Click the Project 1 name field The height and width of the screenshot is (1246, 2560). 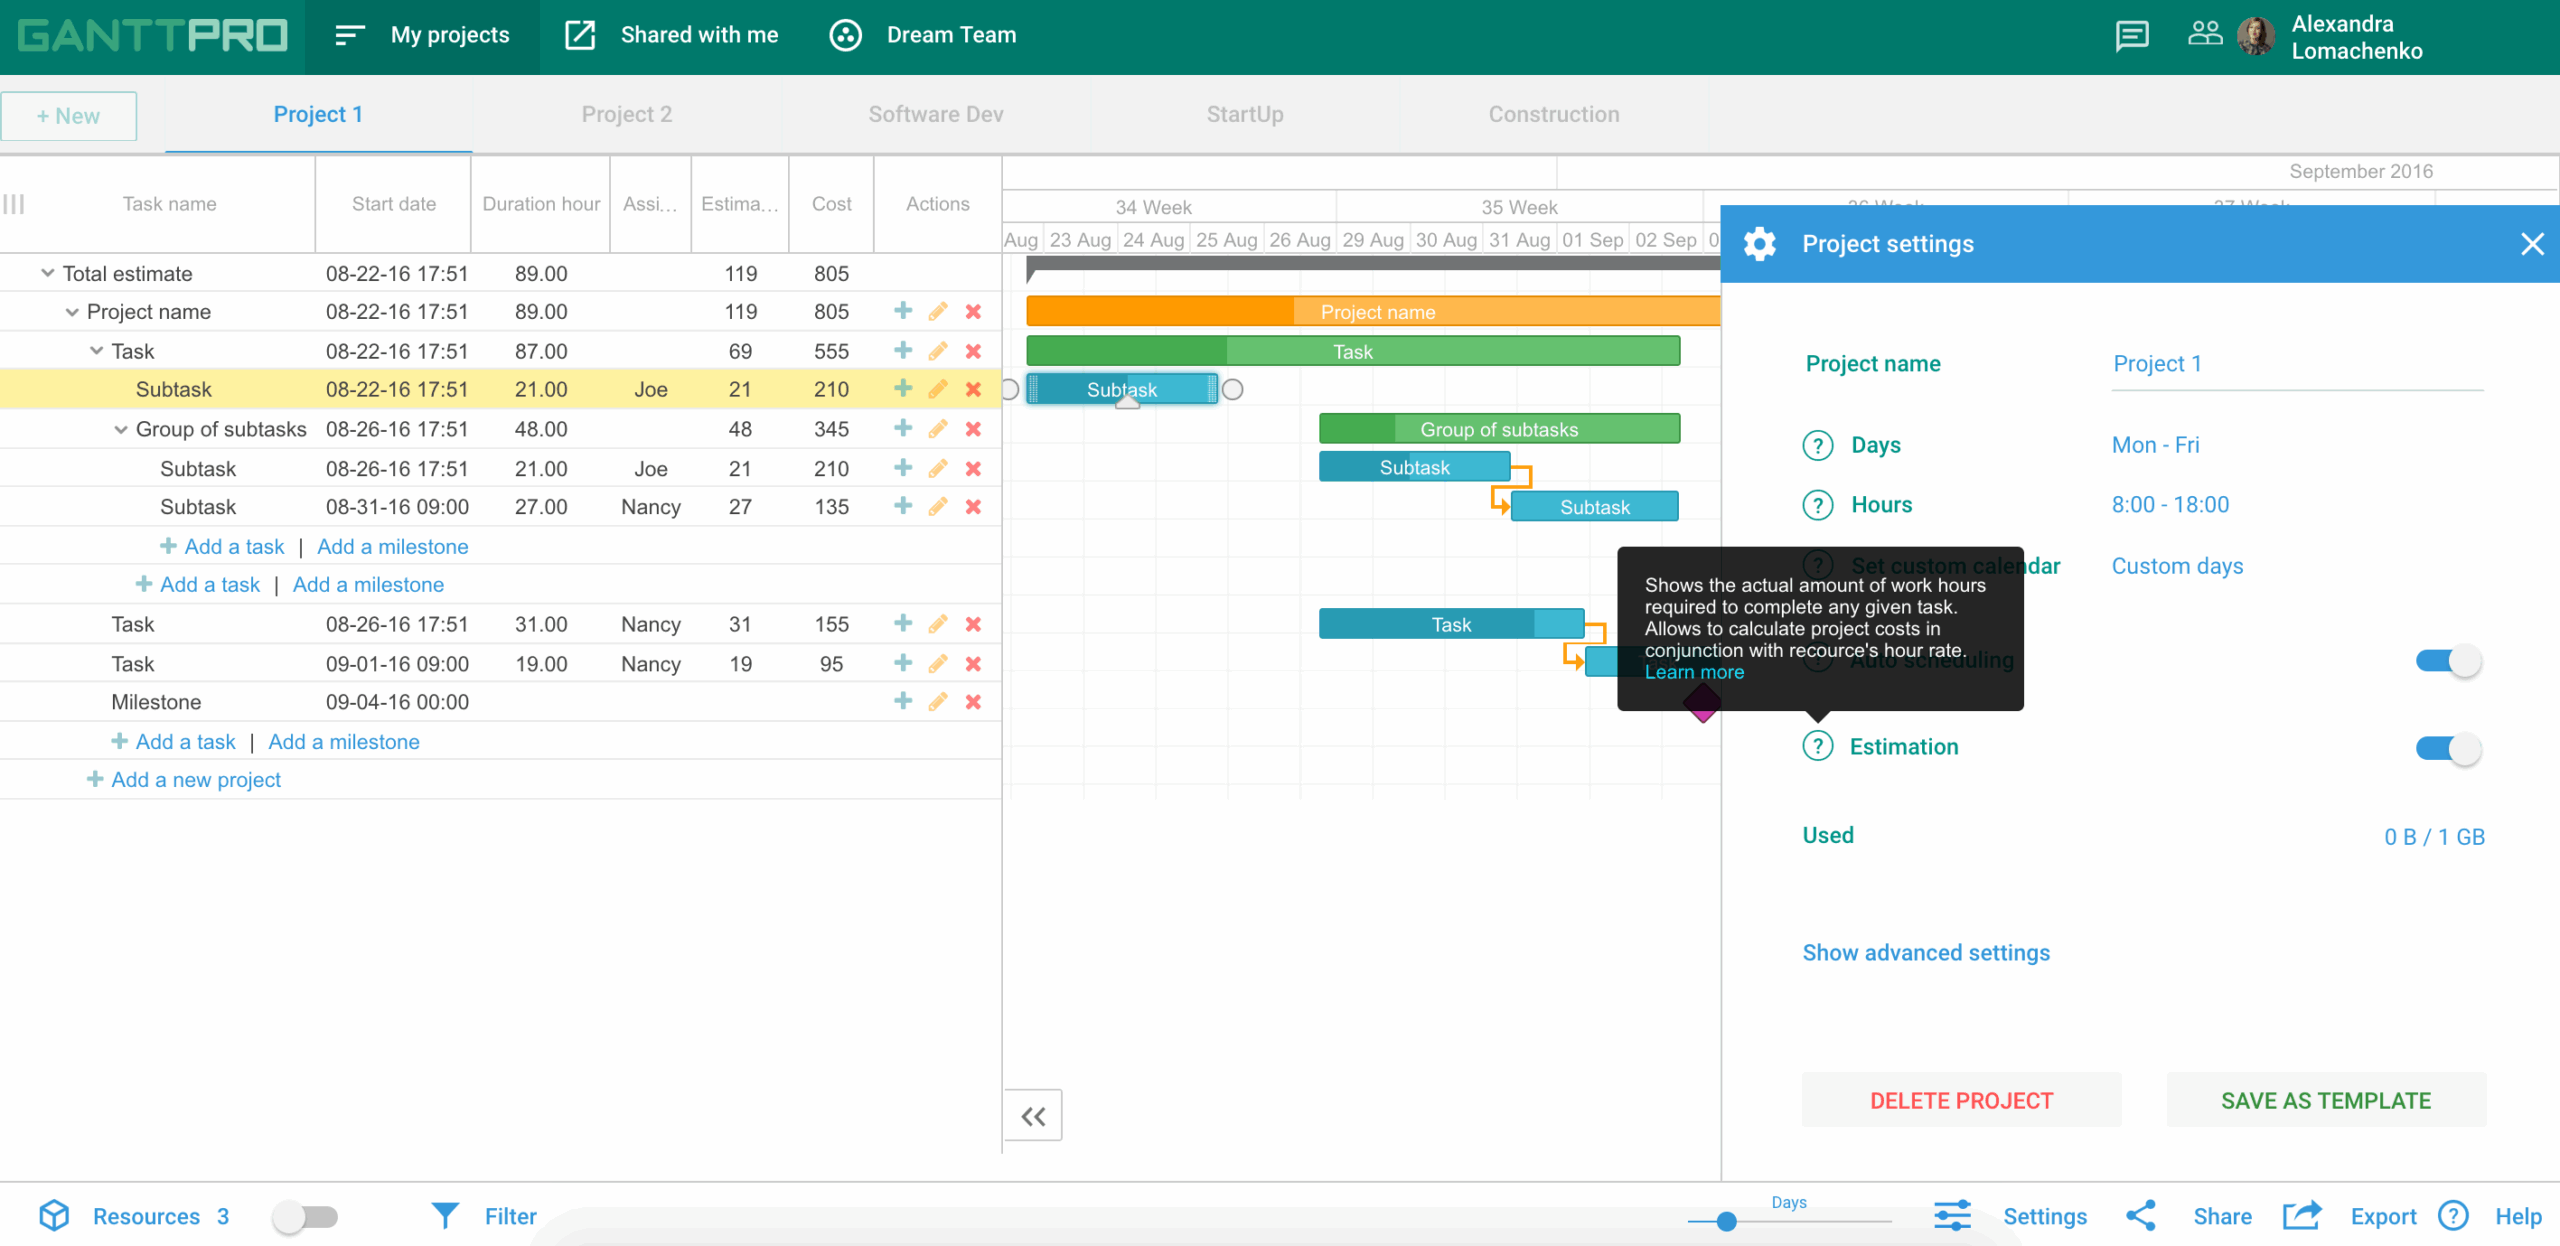tap(2156, 363)
